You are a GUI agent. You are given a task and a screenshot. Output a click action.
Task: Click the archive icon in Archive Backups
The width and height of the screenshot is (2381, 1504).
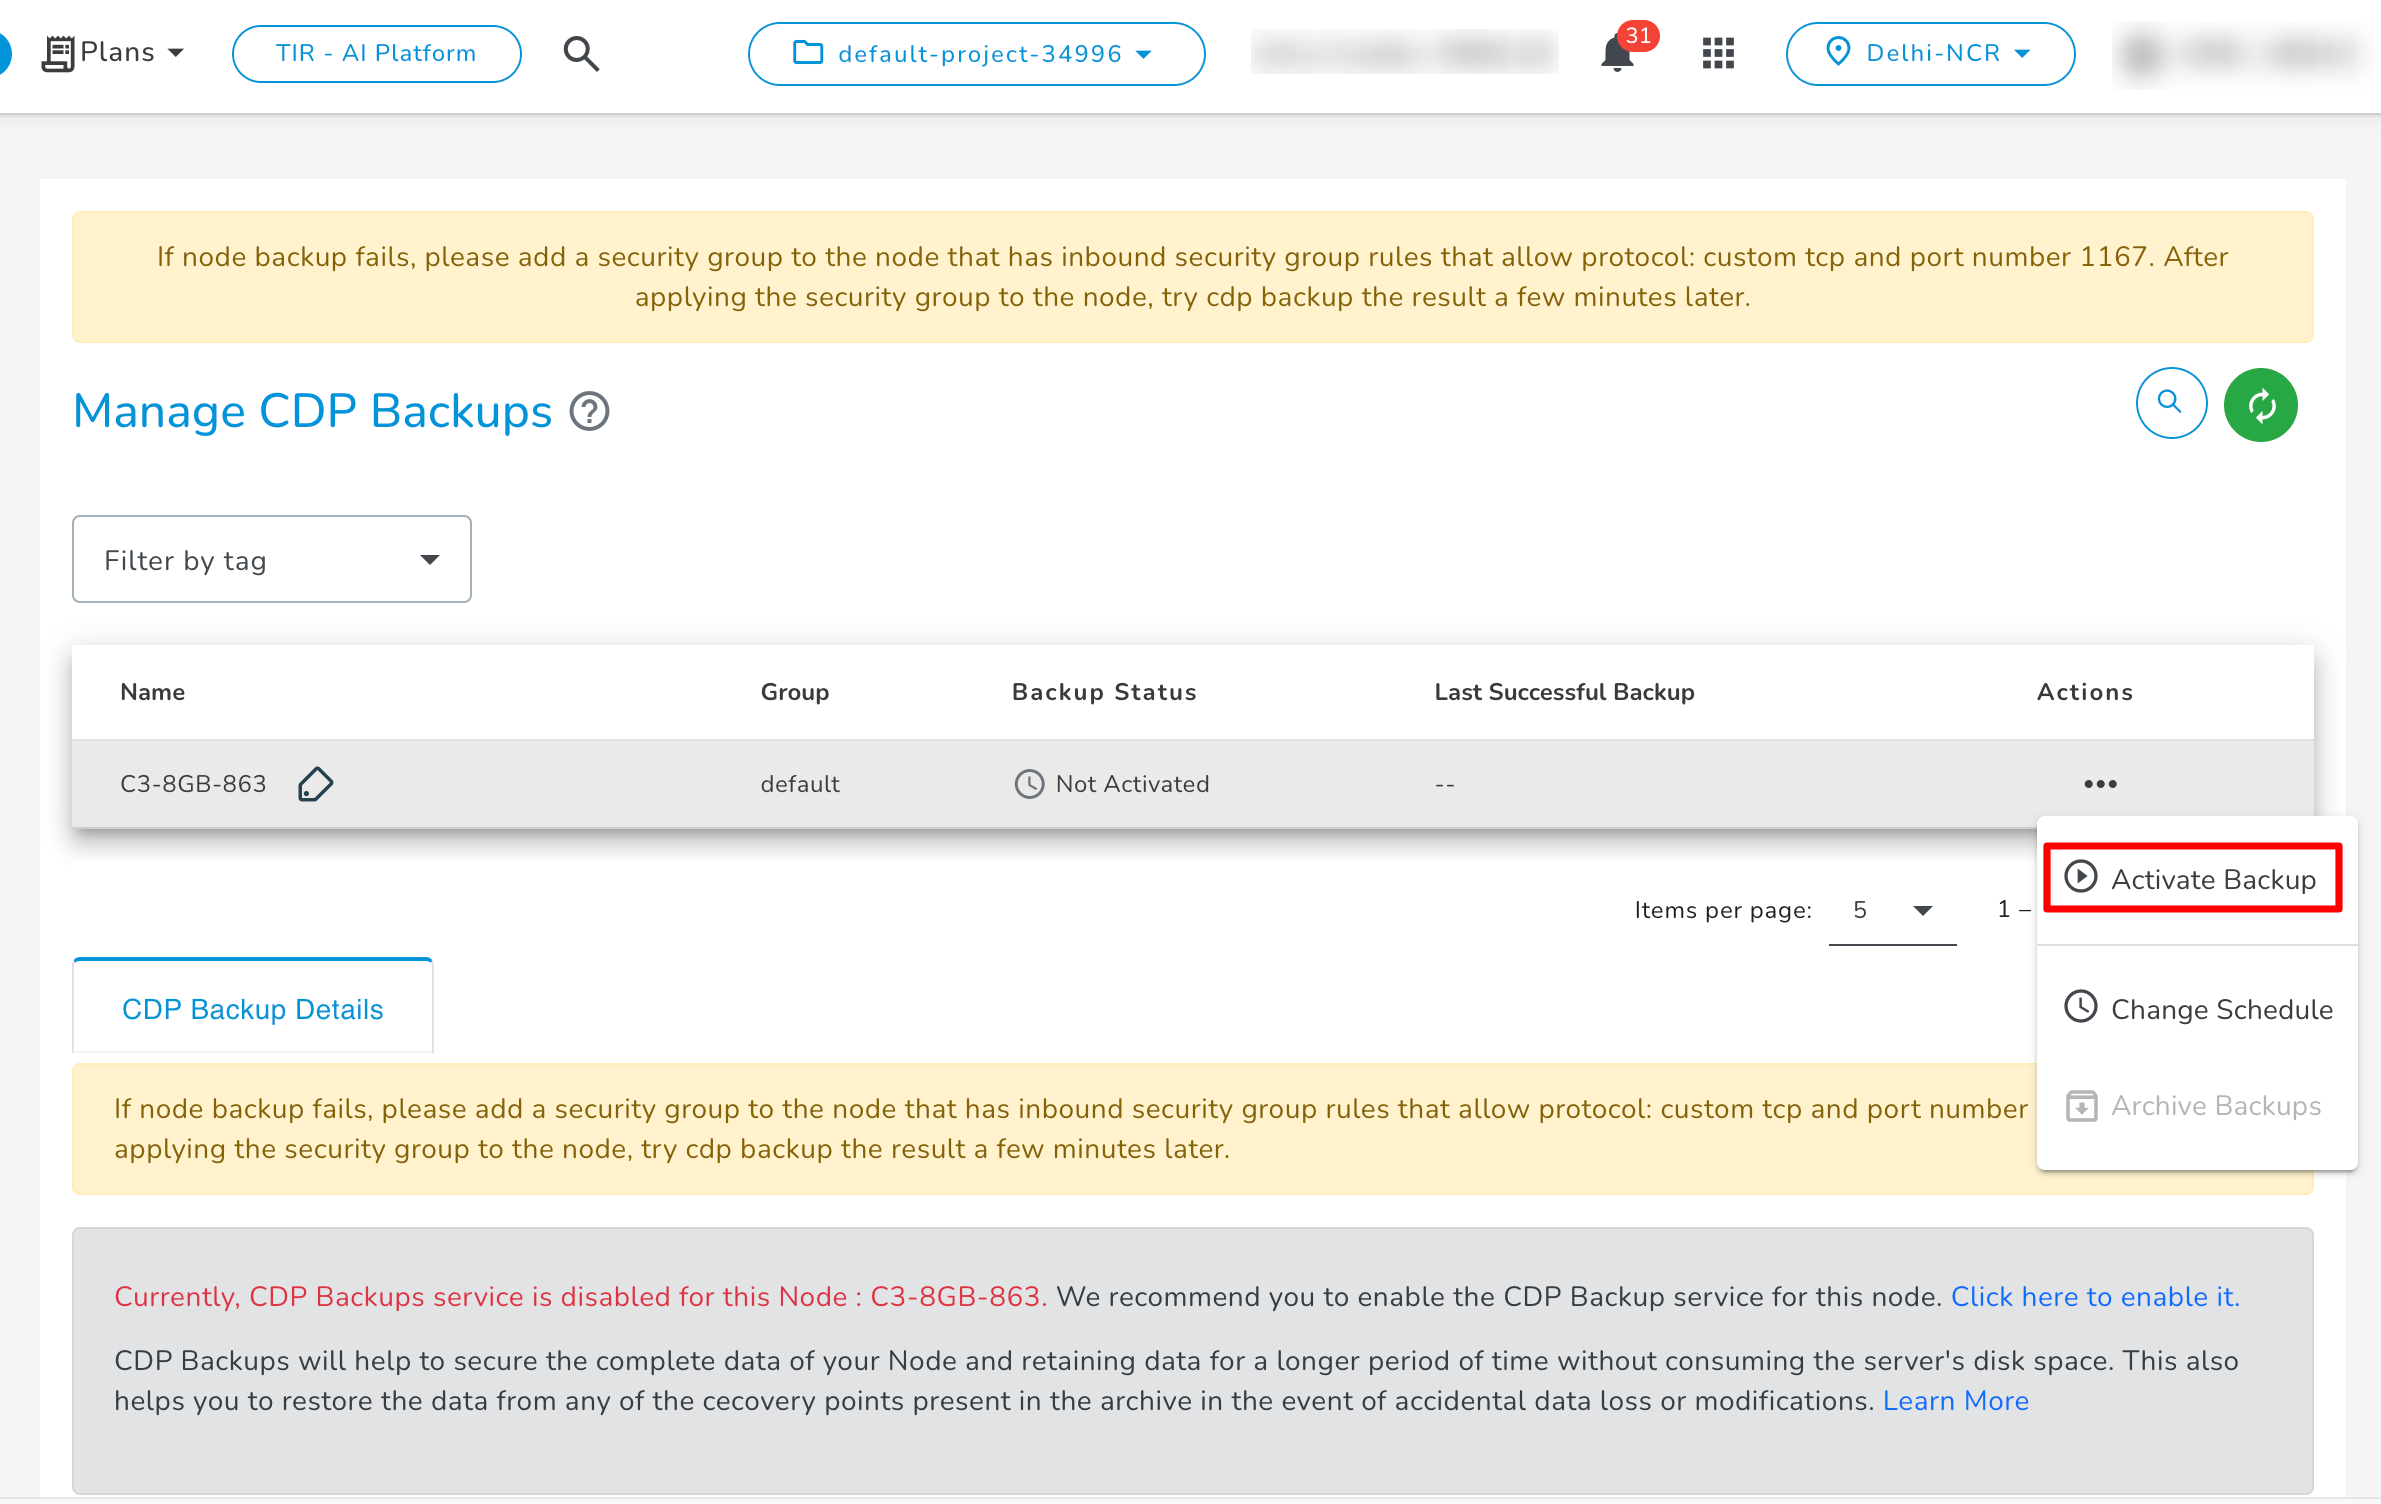(2082, 1106)
